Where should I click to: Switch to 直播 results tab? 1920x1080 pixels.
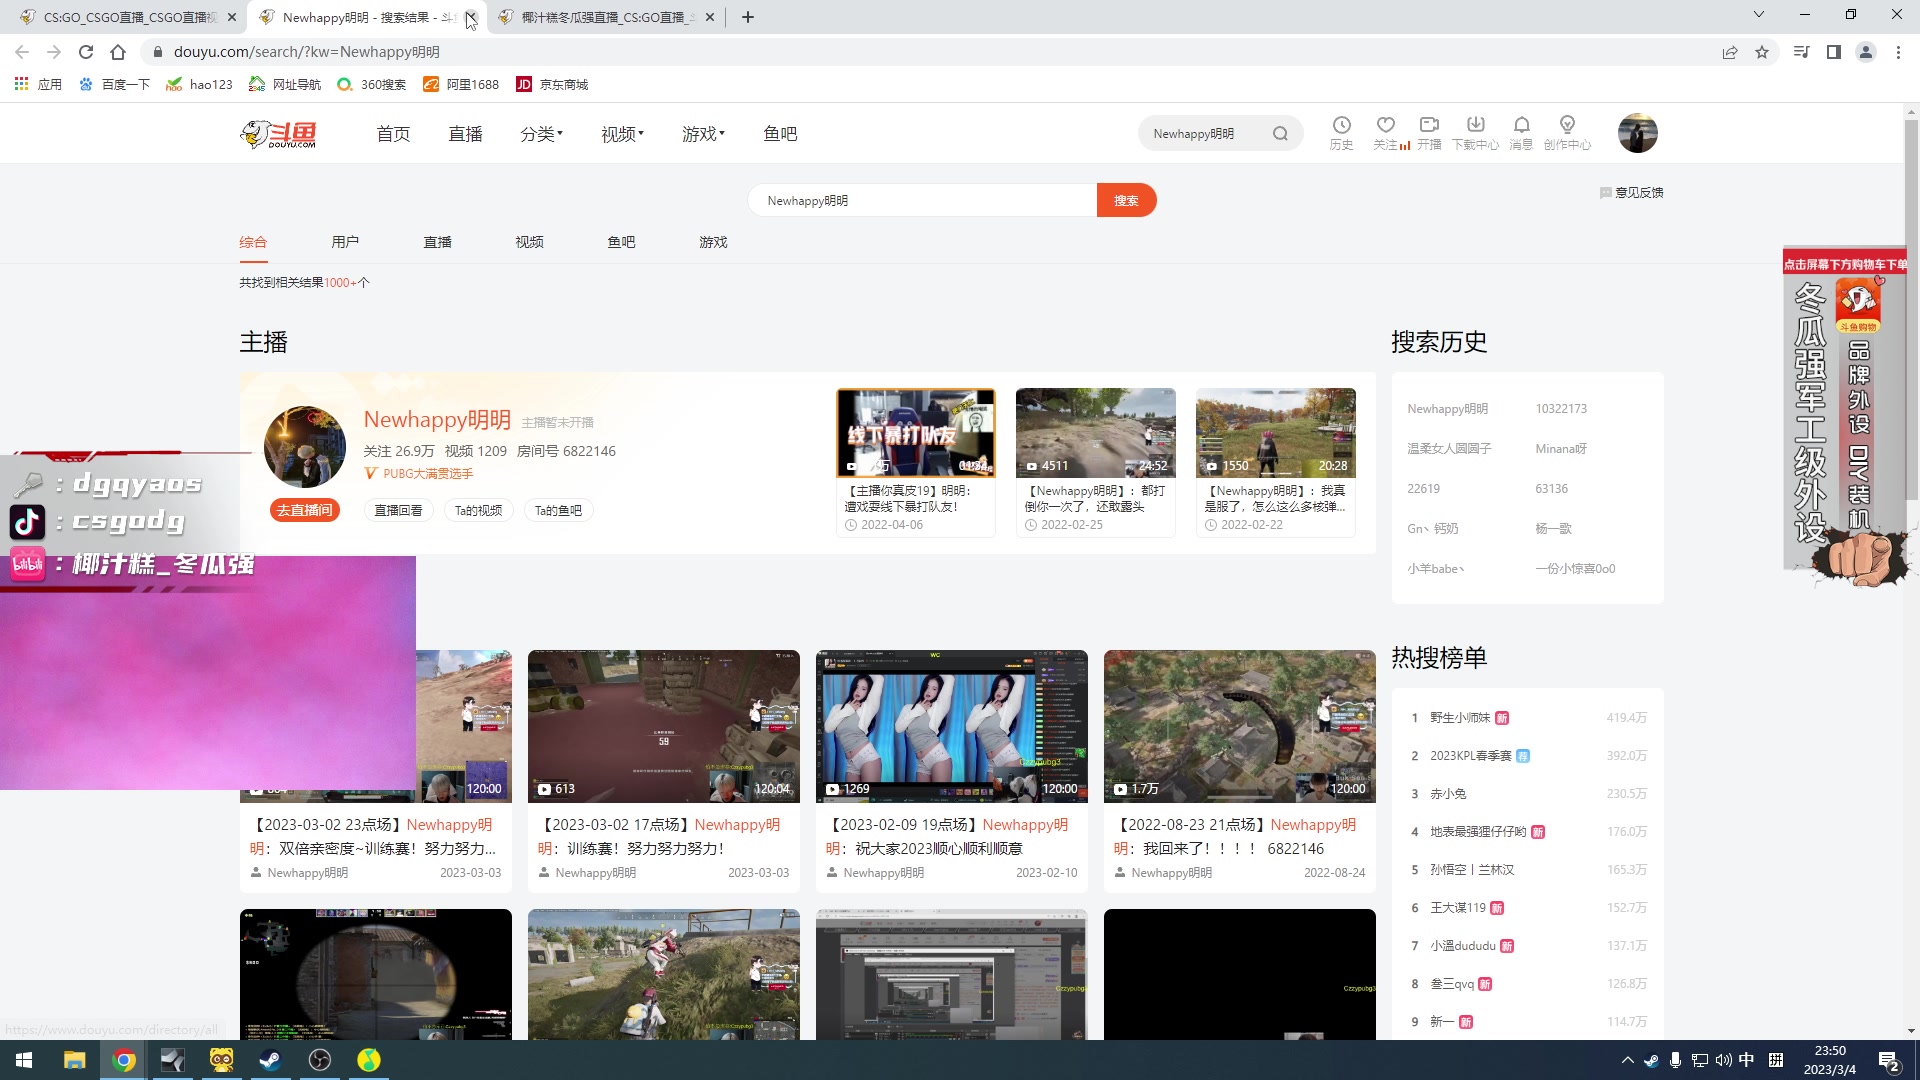[x=437, y=242]
